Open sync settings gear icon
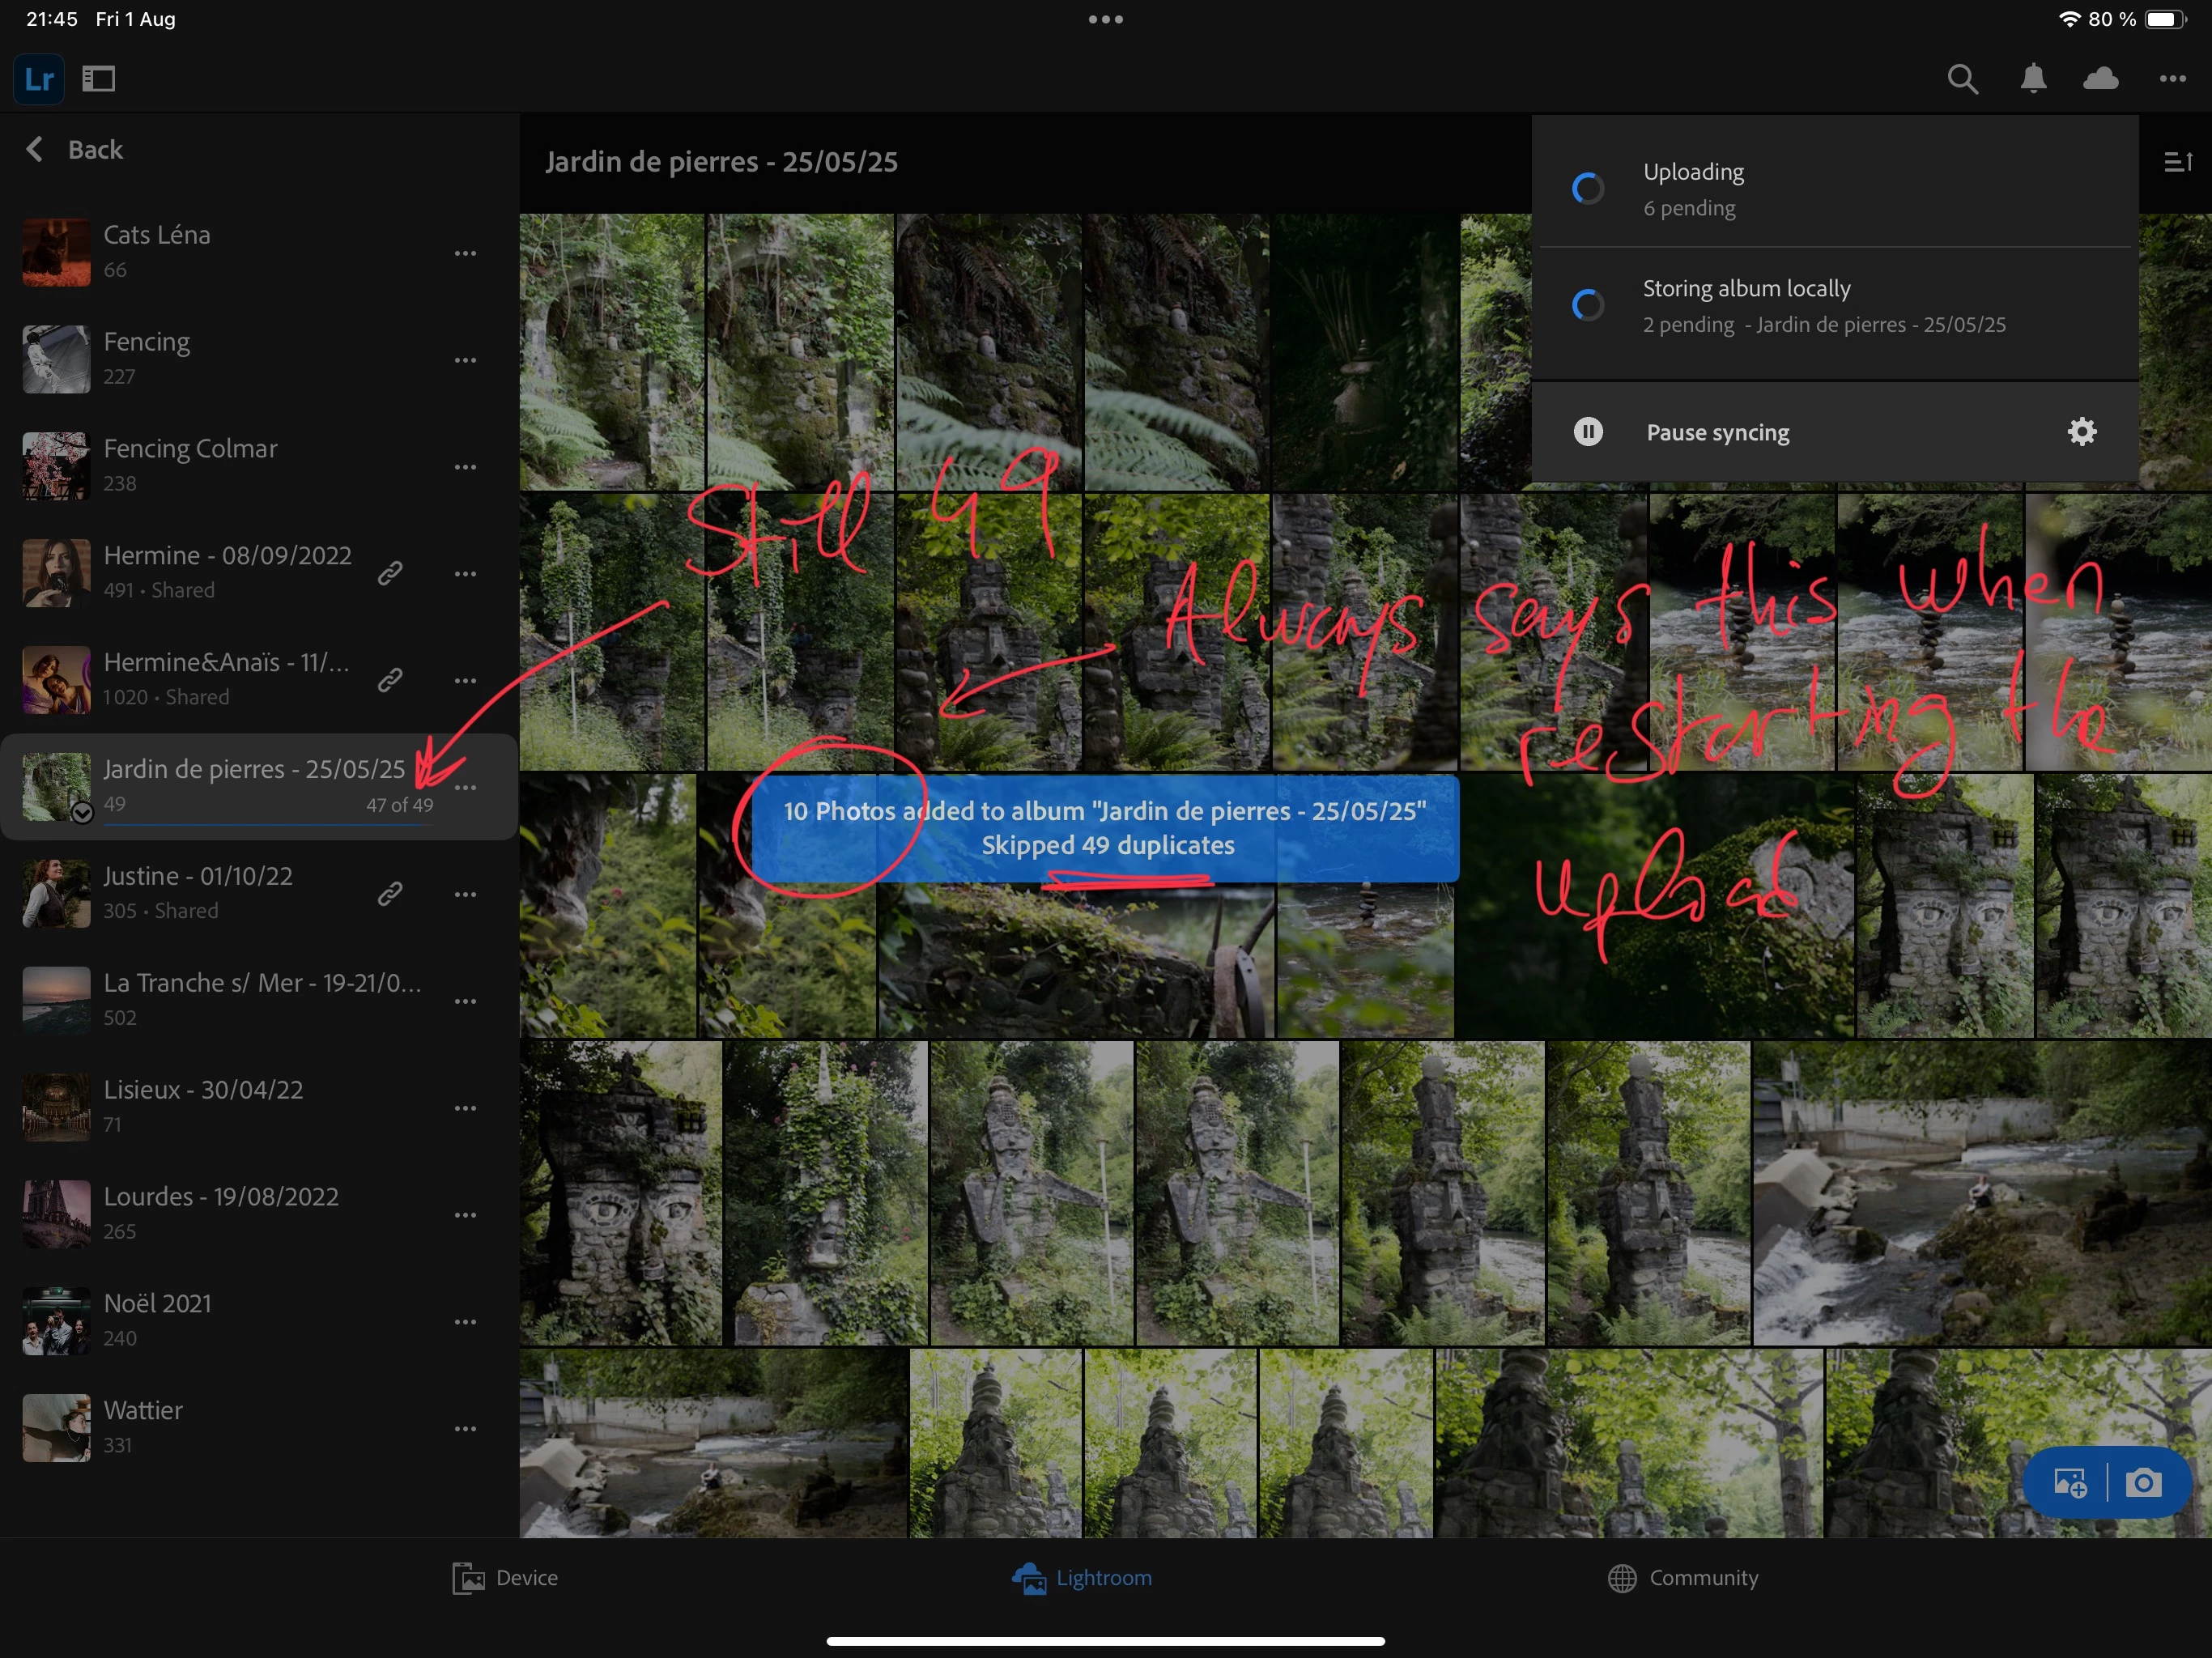2212x1658 pixels. coord(2081,432)
